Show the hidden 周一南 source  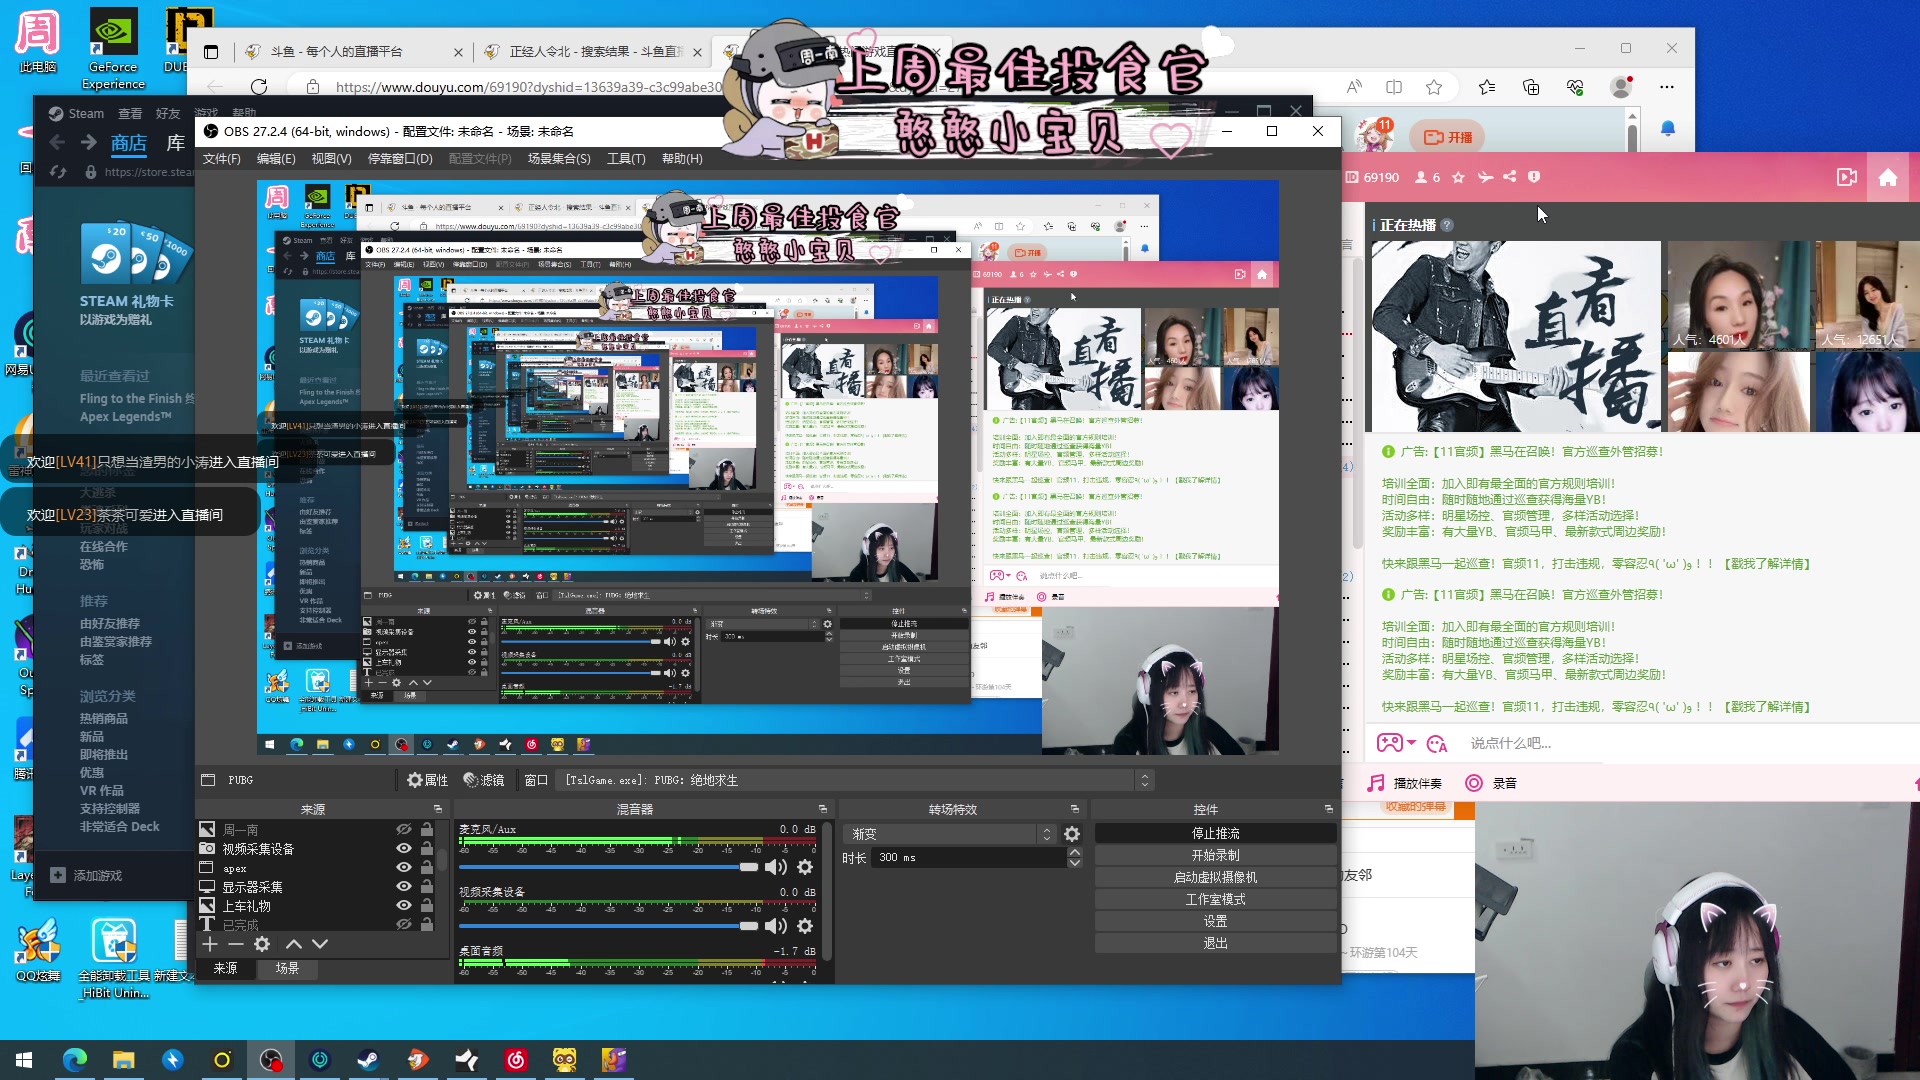(x=403, y=830)
